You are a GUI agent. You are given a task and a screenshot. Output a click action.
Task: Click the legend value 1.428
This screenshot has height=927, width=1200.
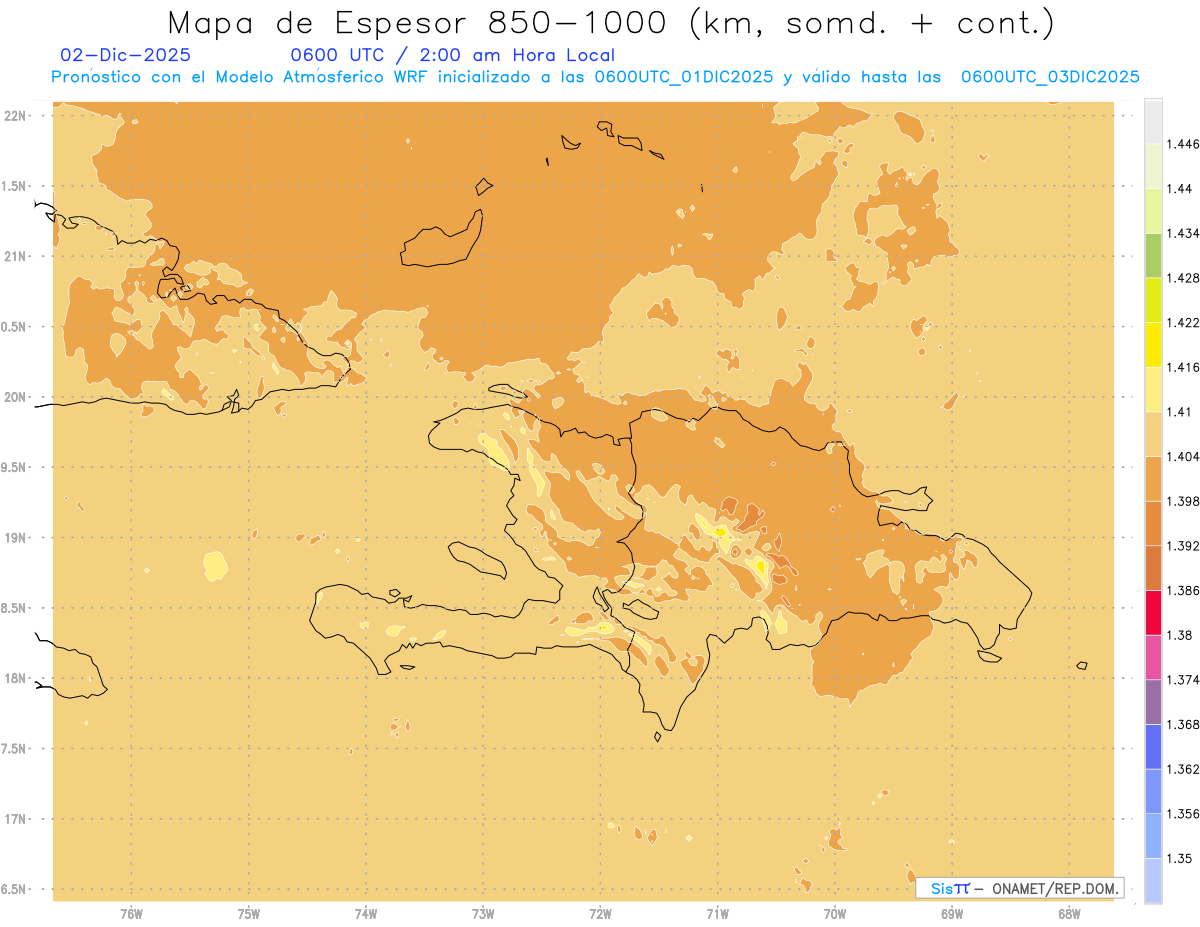tap(1182, 278)
